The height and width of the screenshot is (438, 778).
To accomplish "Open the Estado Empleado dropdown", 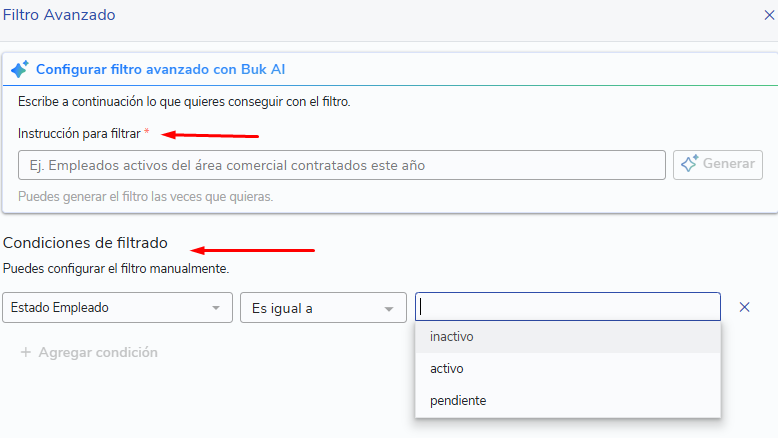I will [x=118, y=308].
